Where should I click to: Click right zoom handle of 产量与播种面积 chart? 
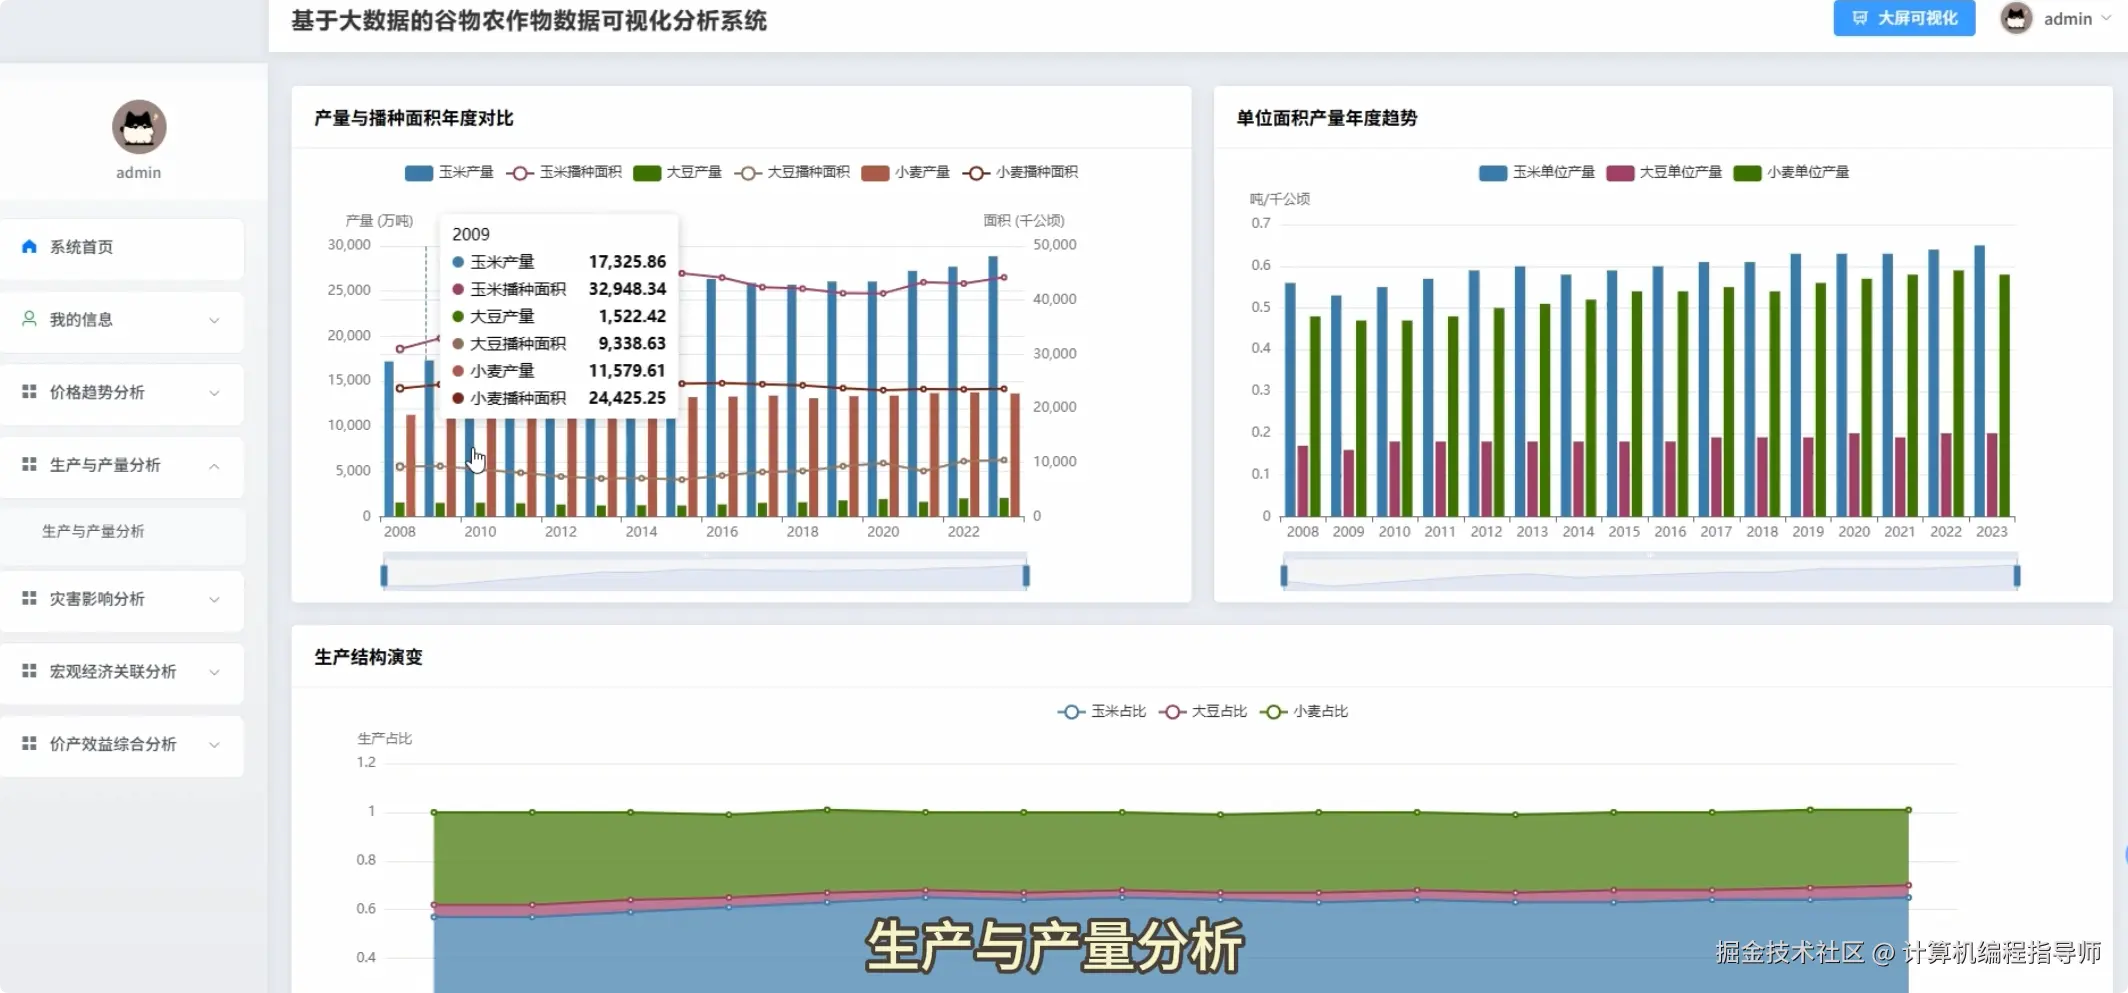[1026, 575]
